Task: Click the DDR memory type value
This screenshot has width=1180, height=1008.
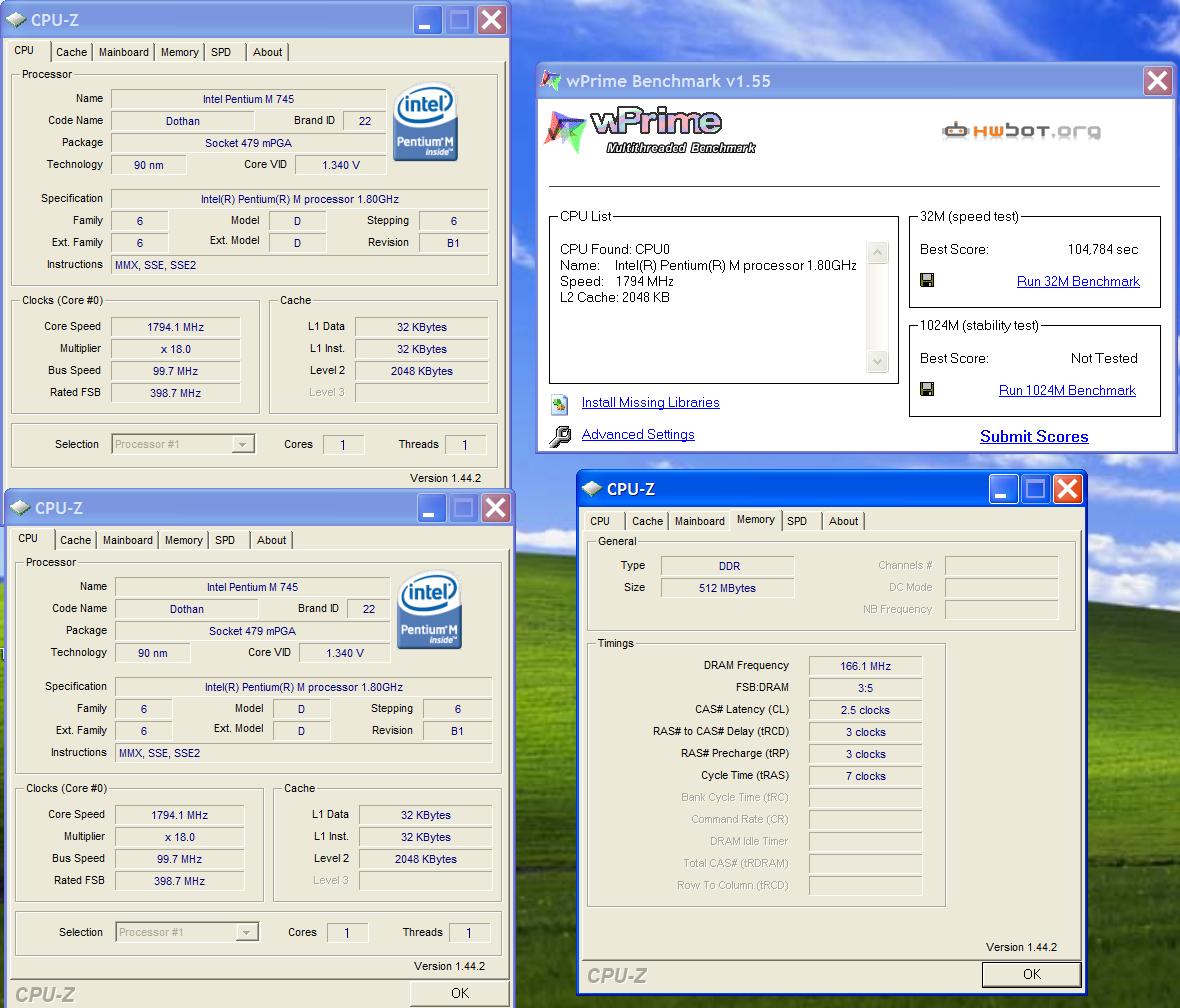Action: point(727,566)
